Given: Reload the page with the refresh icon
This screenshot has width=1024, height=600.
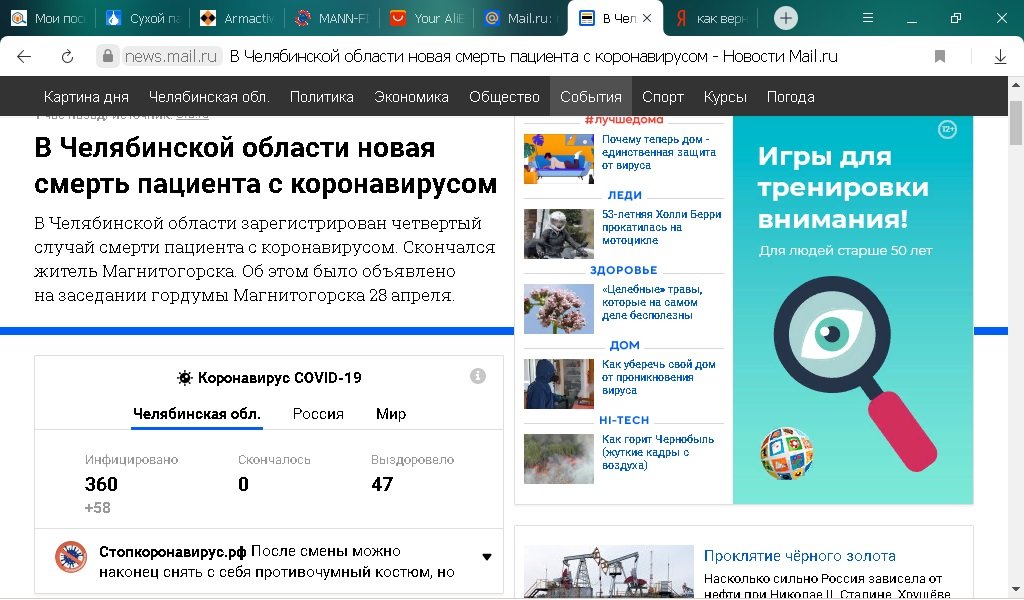Looking at the screenshot, I should [67, 57].
